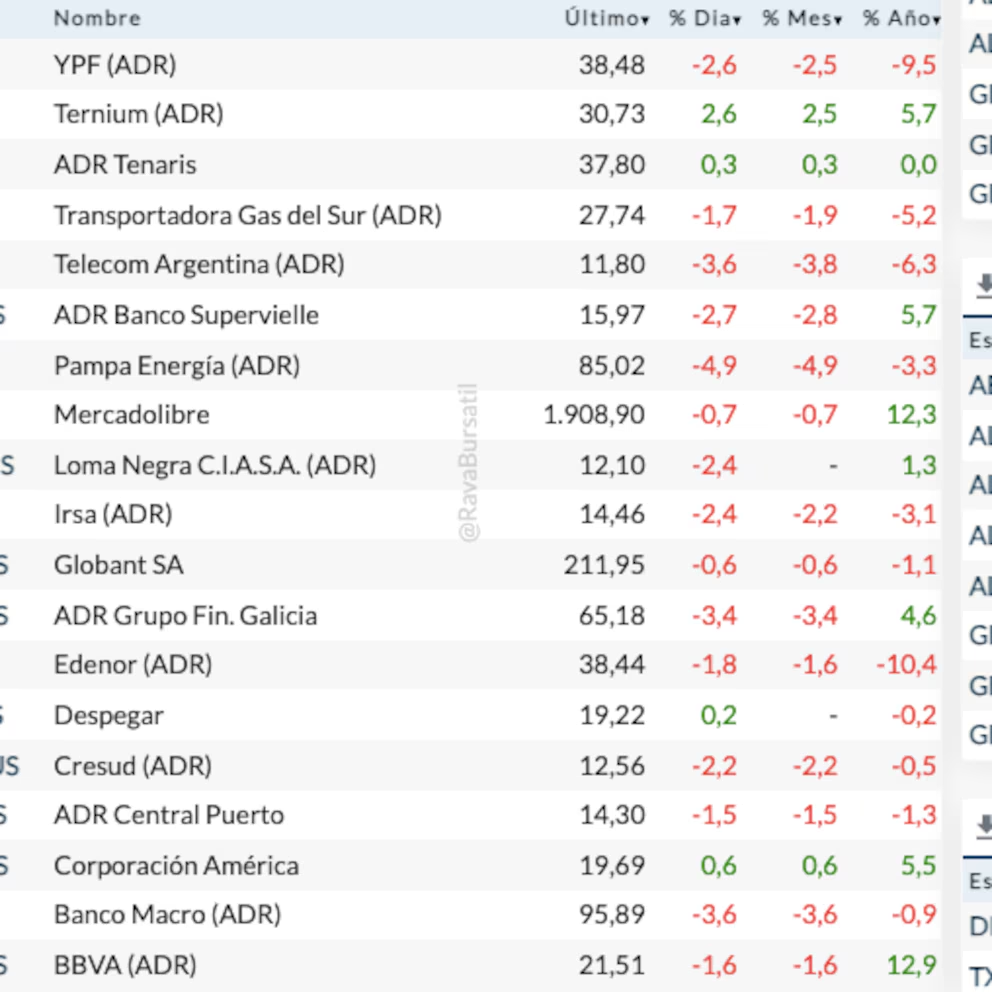Open ADR Banco Supervielle name
The height and width of the screenshot is (992, 992).
click(187, 315)
